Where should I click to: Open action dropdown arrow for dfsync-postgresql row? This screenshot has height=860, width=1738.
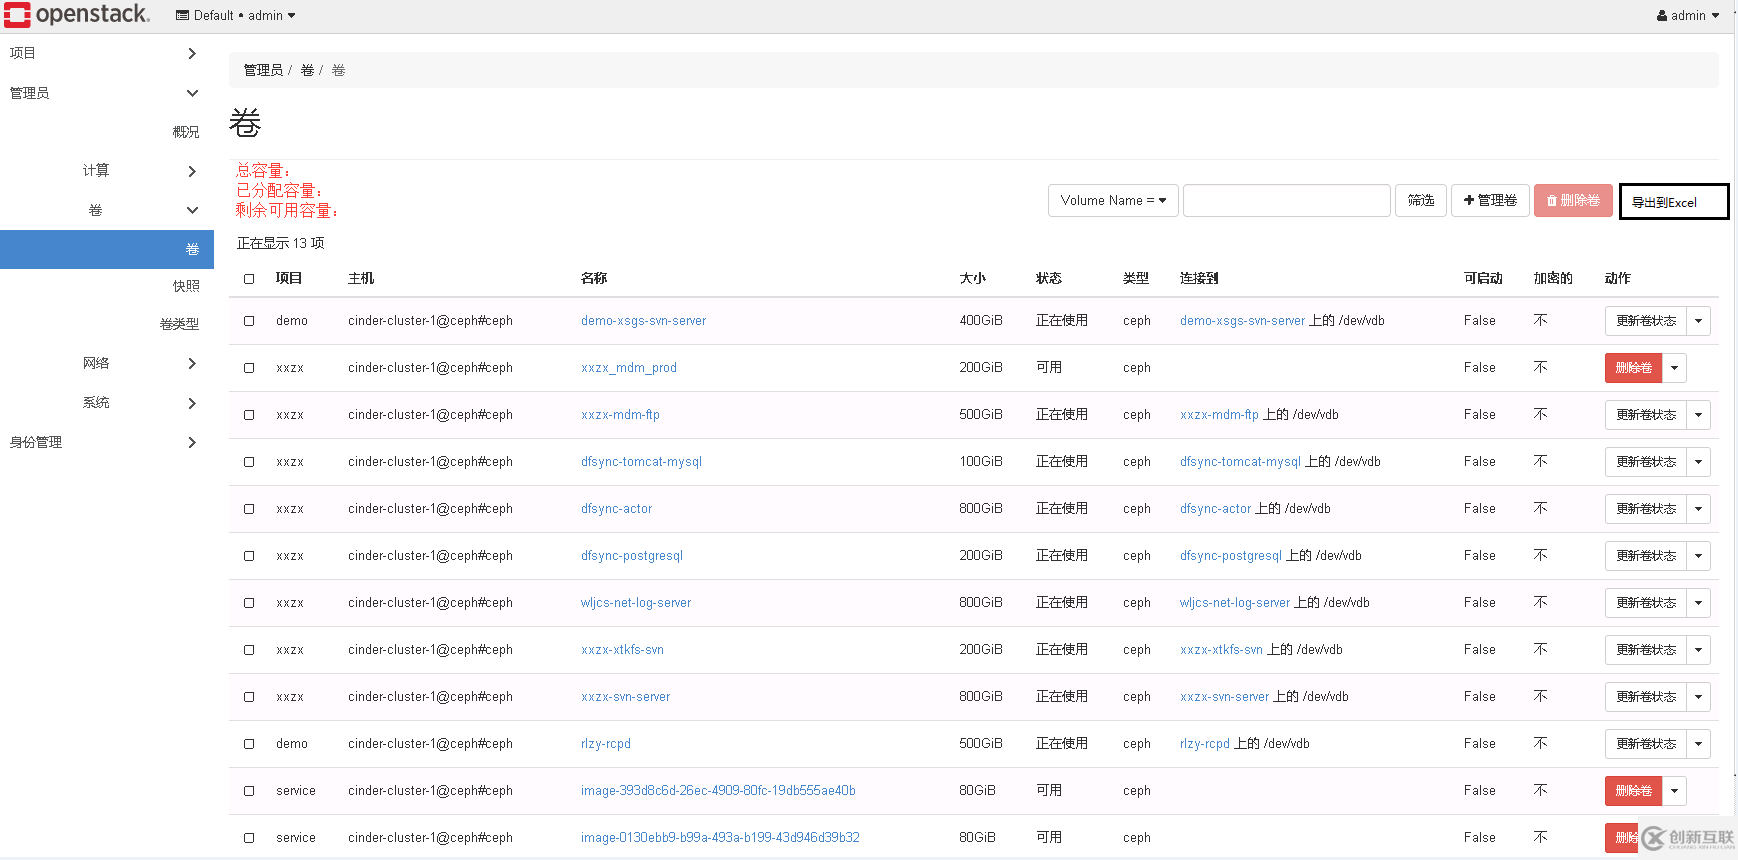pos(1698,556)
